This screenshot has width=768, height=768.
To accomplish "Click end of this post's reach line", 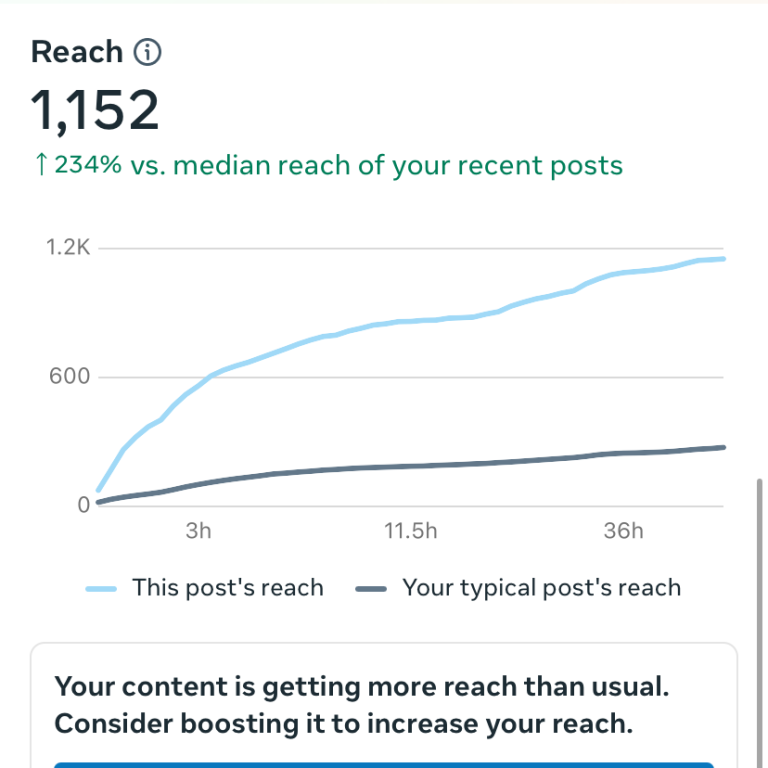I will coord(722,259).
